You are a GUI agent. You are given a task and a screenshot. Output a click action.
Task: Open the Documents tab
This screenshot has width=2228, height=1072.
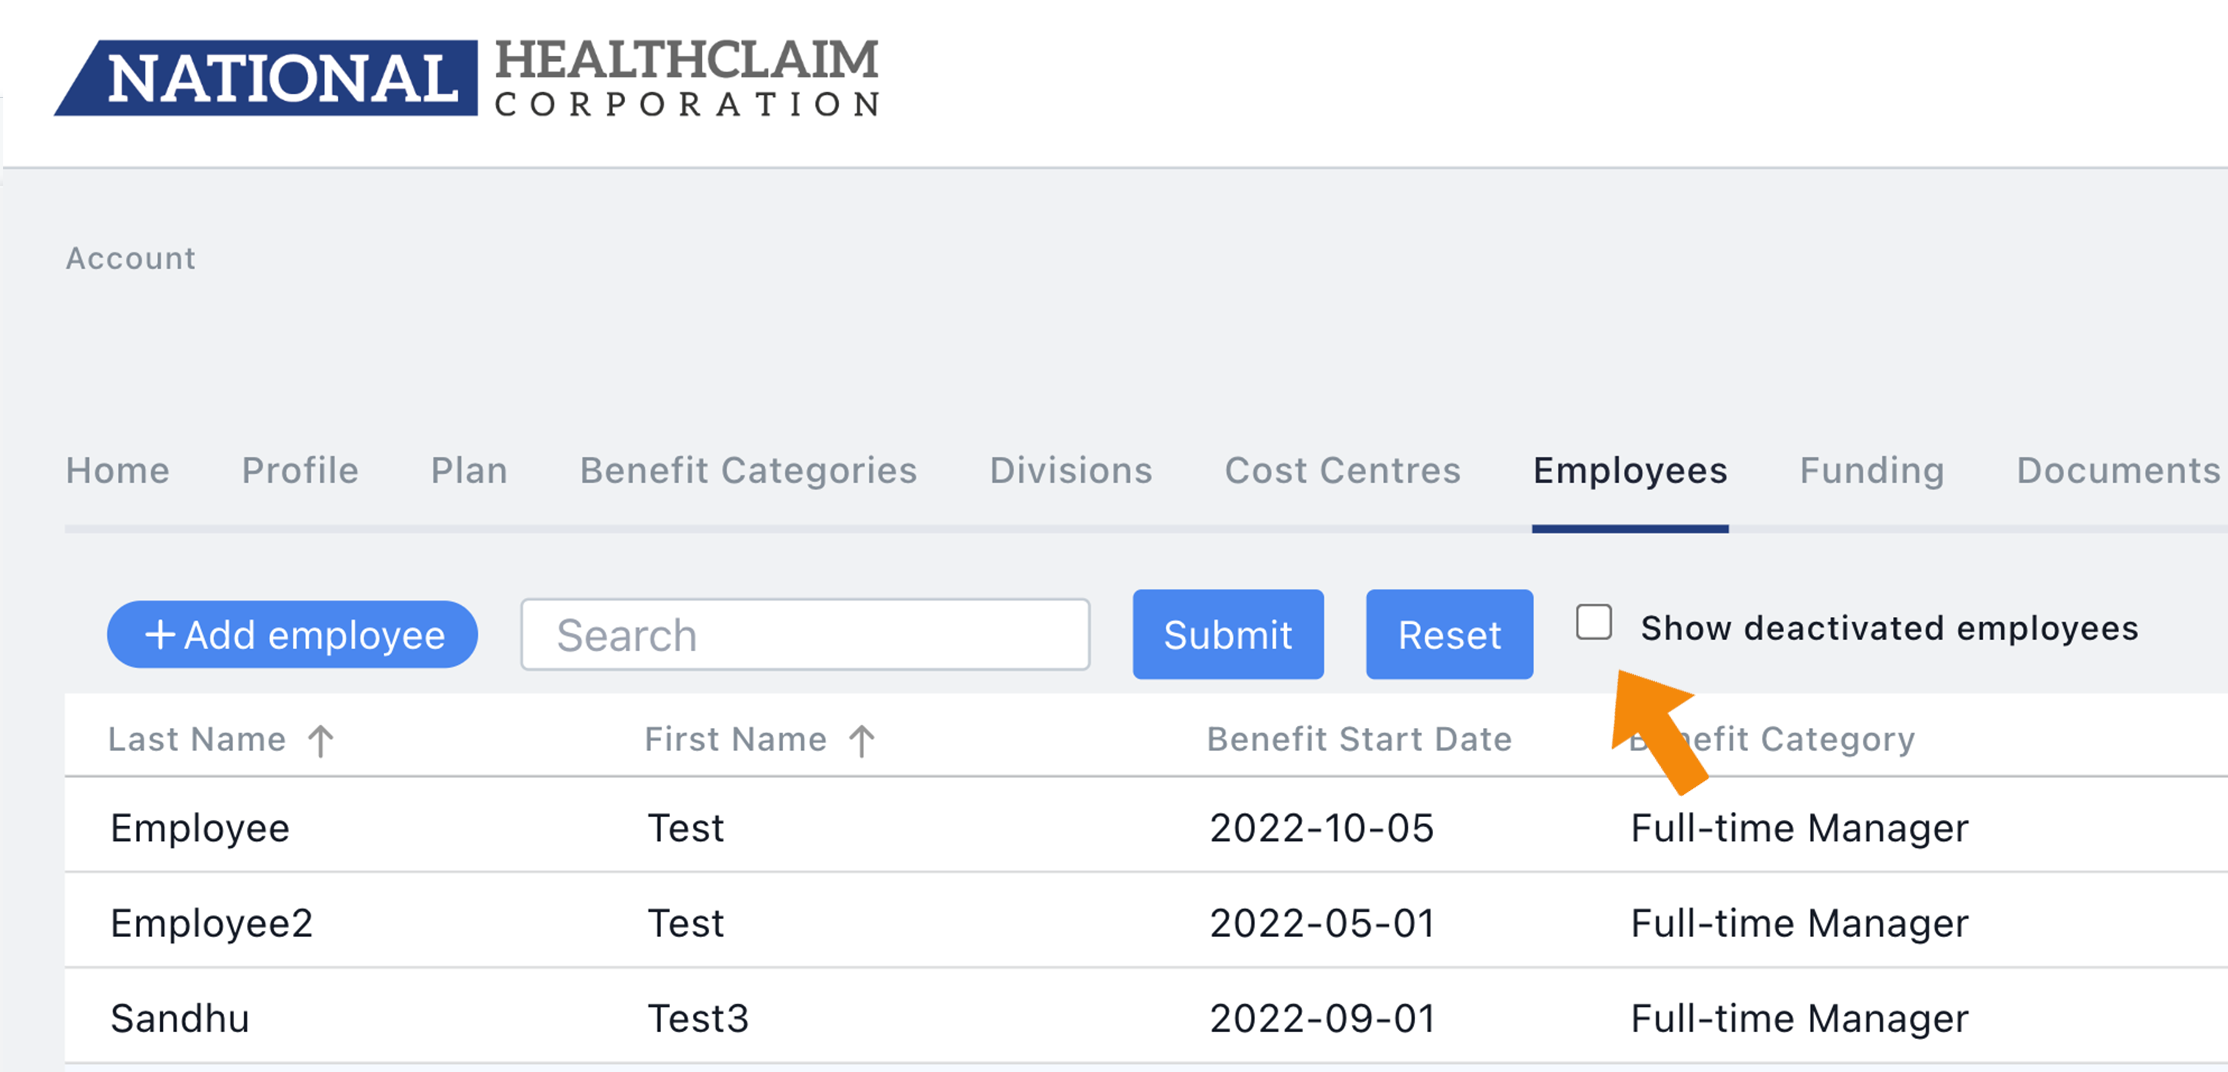point(2118,470)
